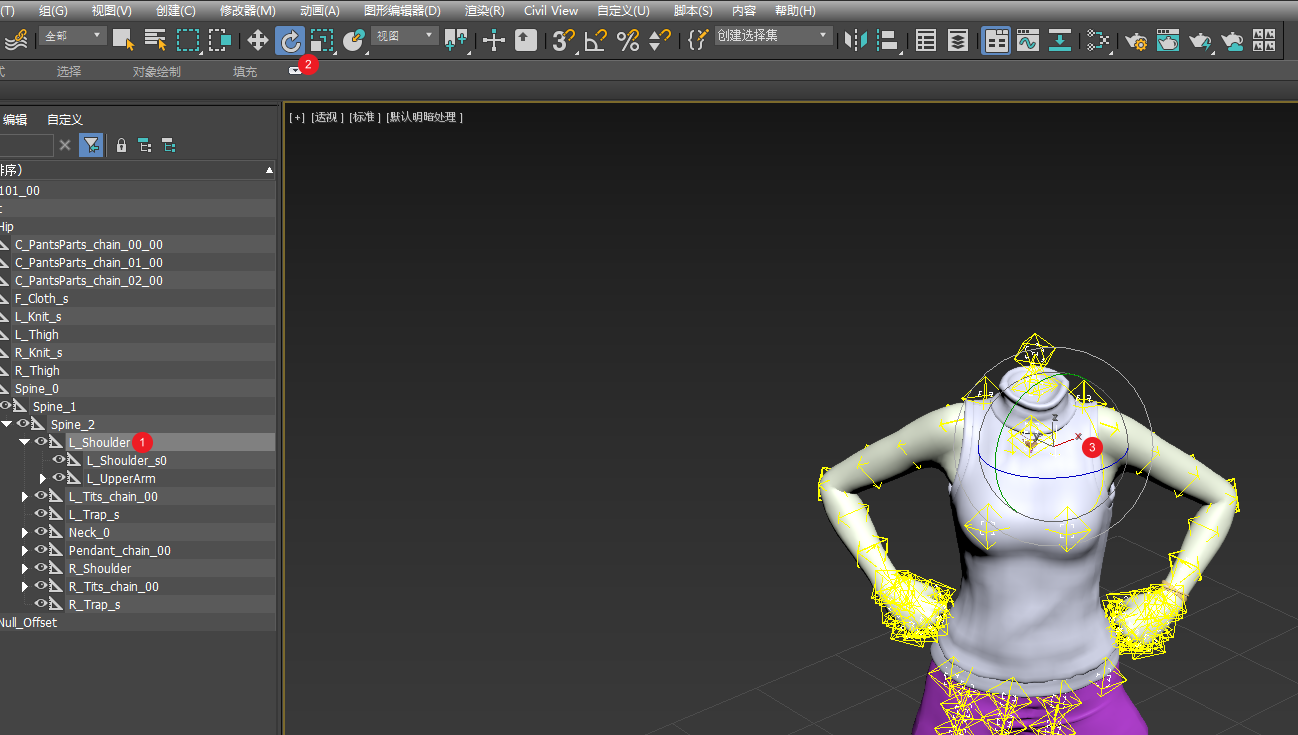The width and height of the screenshot is (1298, 735).
Task: Open the 视图(V) menu
Action: pos(111,10)
